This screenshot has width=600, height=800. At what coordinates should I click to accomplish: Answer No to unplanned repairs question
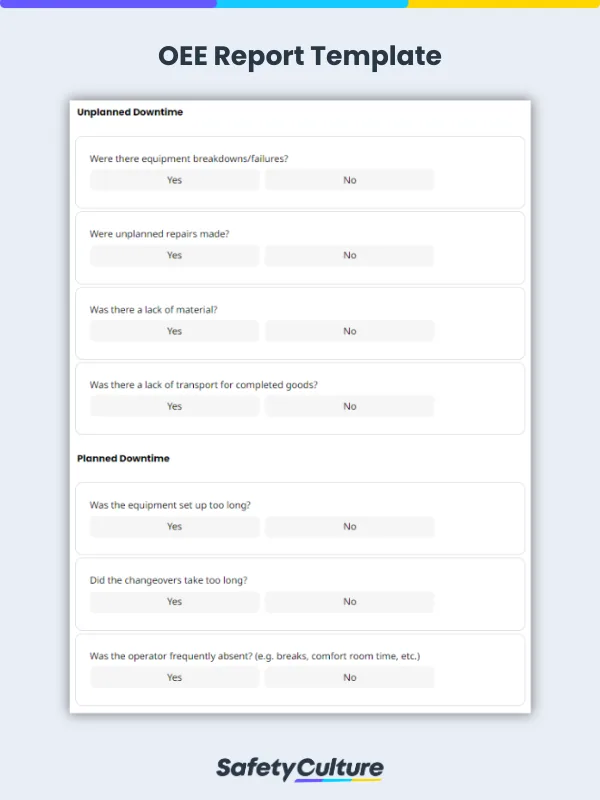coord(349,255)
